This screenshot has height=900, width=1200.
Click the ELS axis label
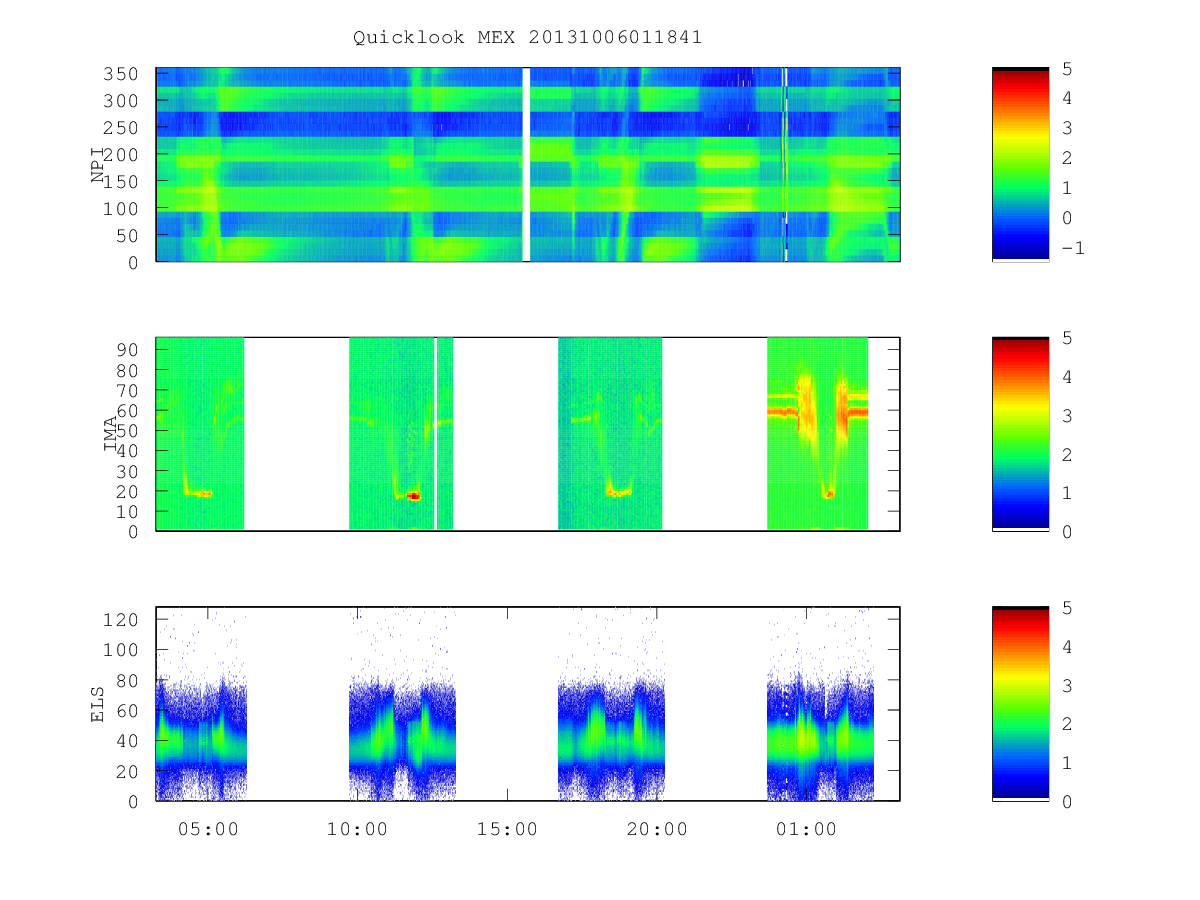98,704
